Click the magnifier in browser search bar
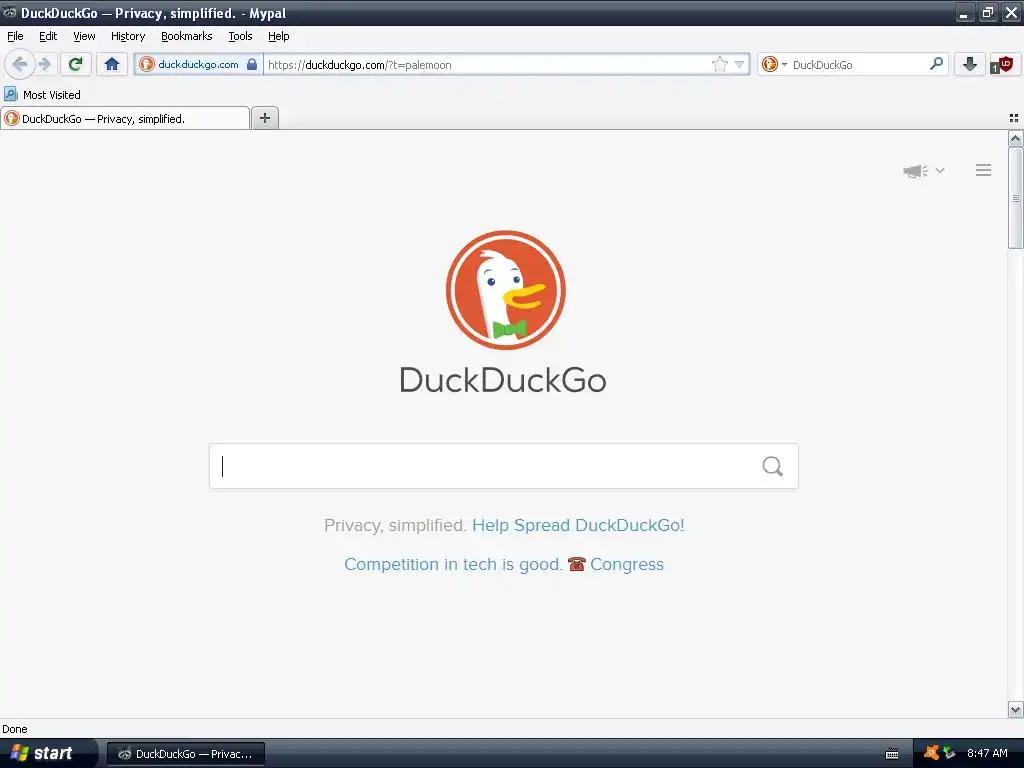 tap(936, 64)
